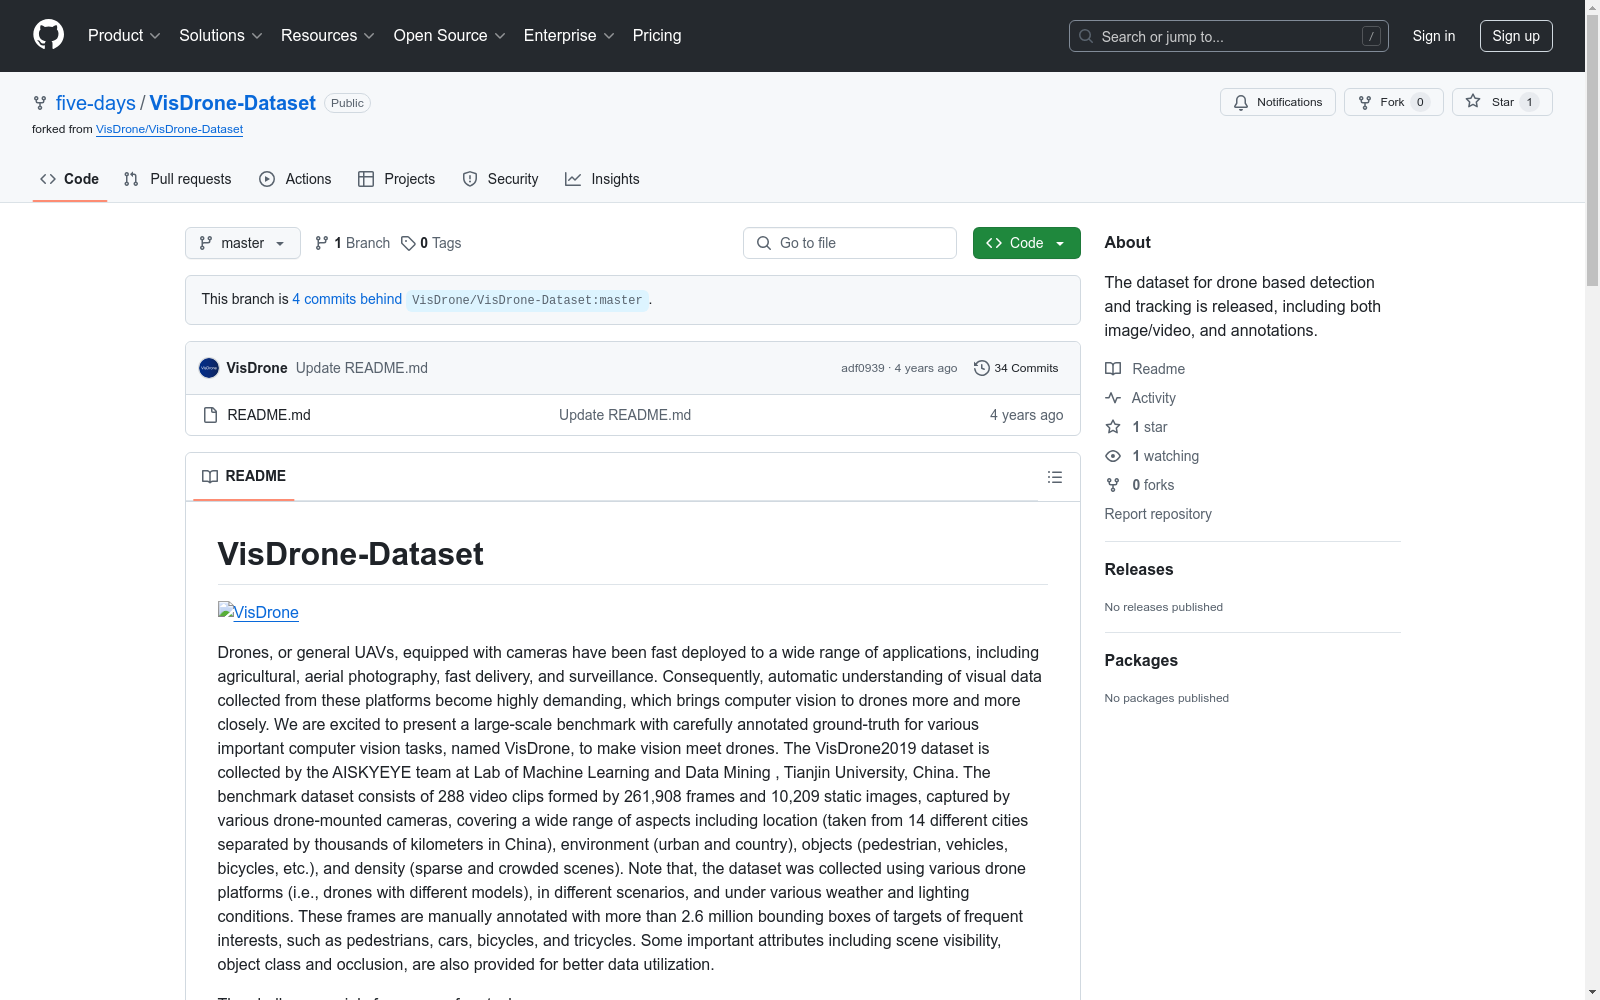This screenshot has height=1000, width=1600.
Task: Click the Sign up button
Action: pyautogui.click(x=1516, y=36)
